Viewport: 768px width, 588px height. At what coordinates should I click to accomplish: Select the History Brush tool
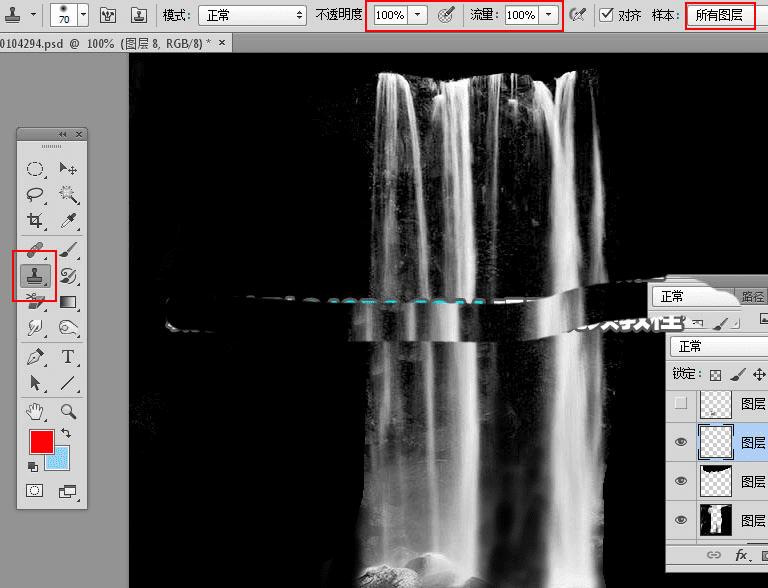click(x=68, y=276)
